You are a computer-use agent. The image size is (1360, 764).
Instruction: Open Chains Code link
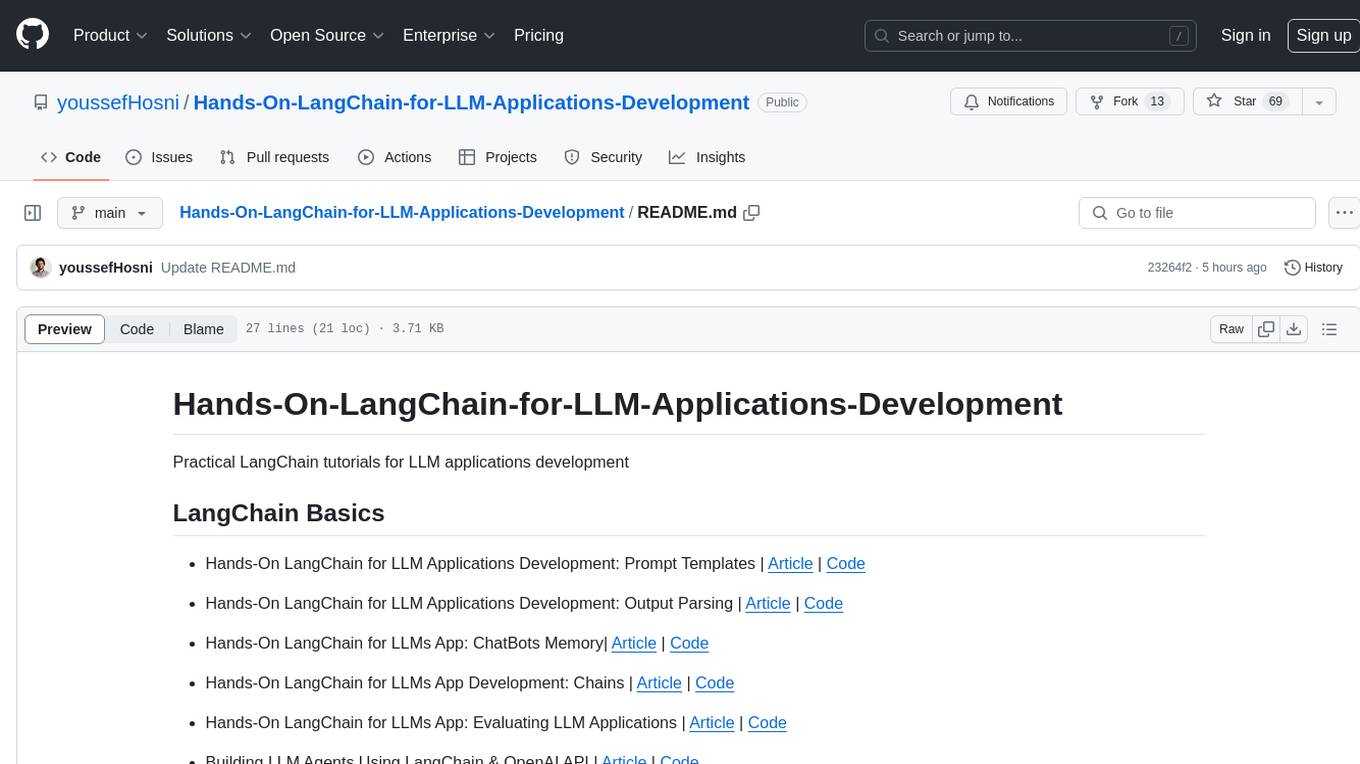coord(715,683)
